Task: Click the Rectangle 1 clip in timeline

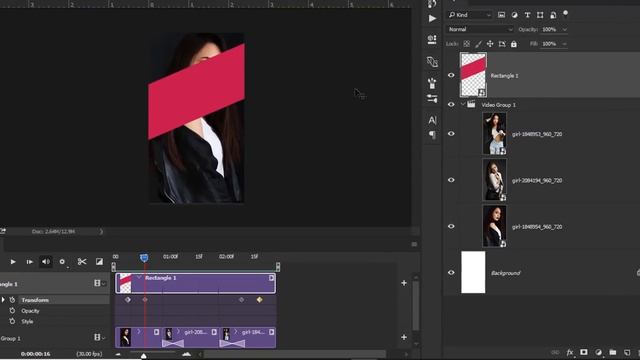Action: (196, 283)
